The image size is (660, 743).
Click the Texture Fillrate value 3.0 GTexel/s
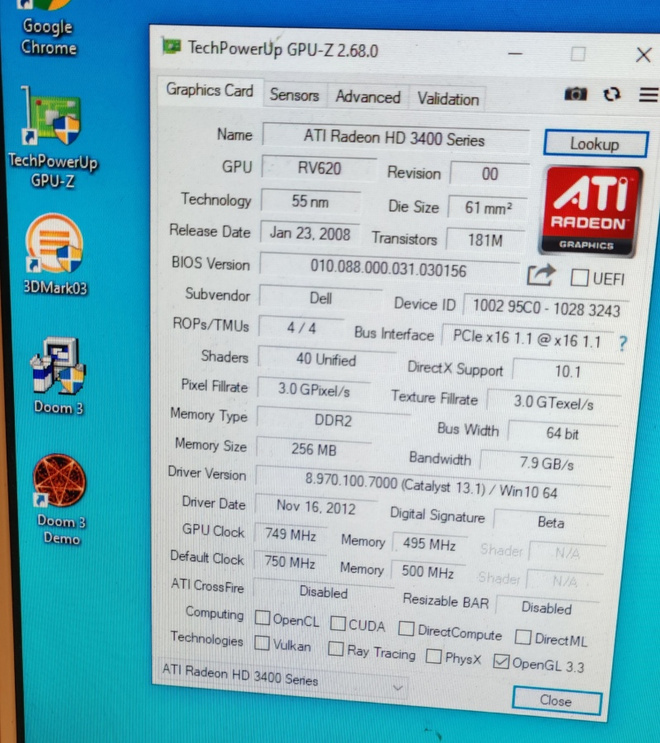pyautogui.click(x=553, y=403)
